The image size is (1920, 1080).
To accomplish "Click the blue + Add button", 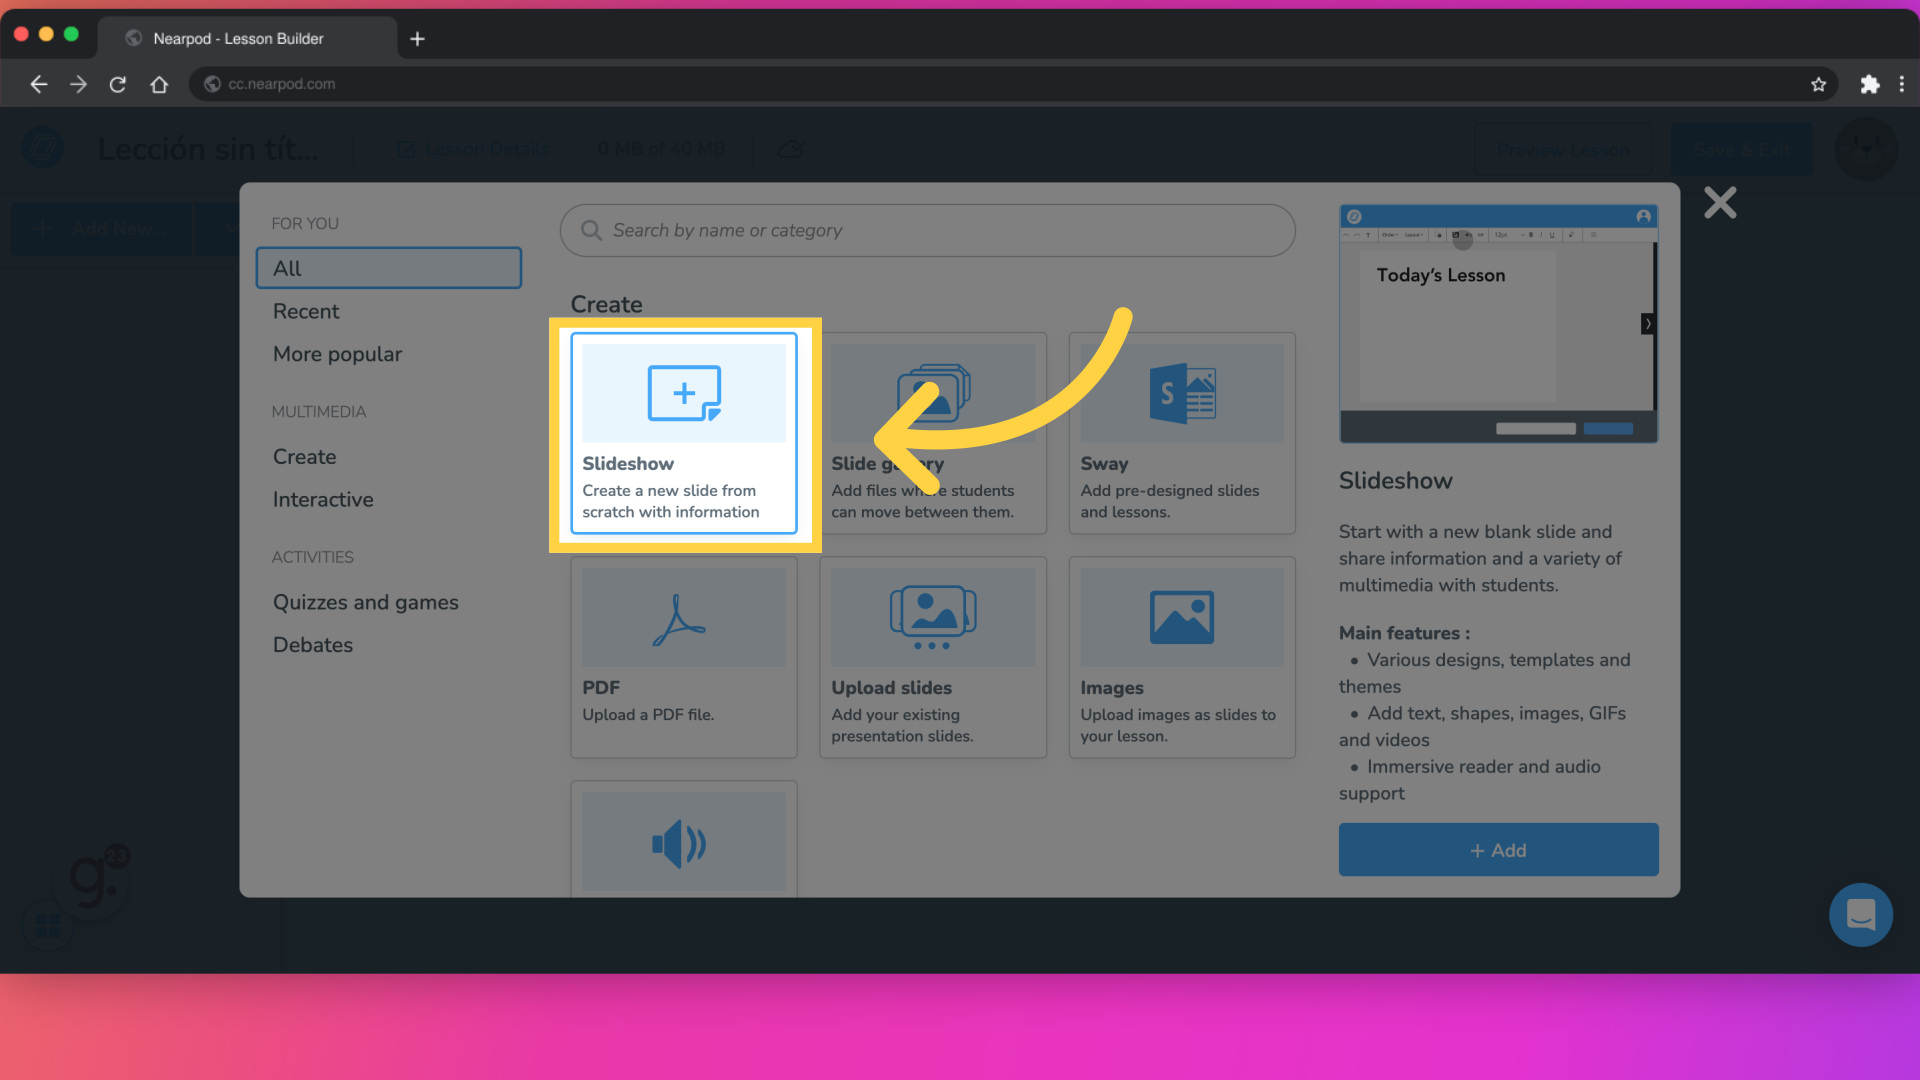I will click(1498, 850).
